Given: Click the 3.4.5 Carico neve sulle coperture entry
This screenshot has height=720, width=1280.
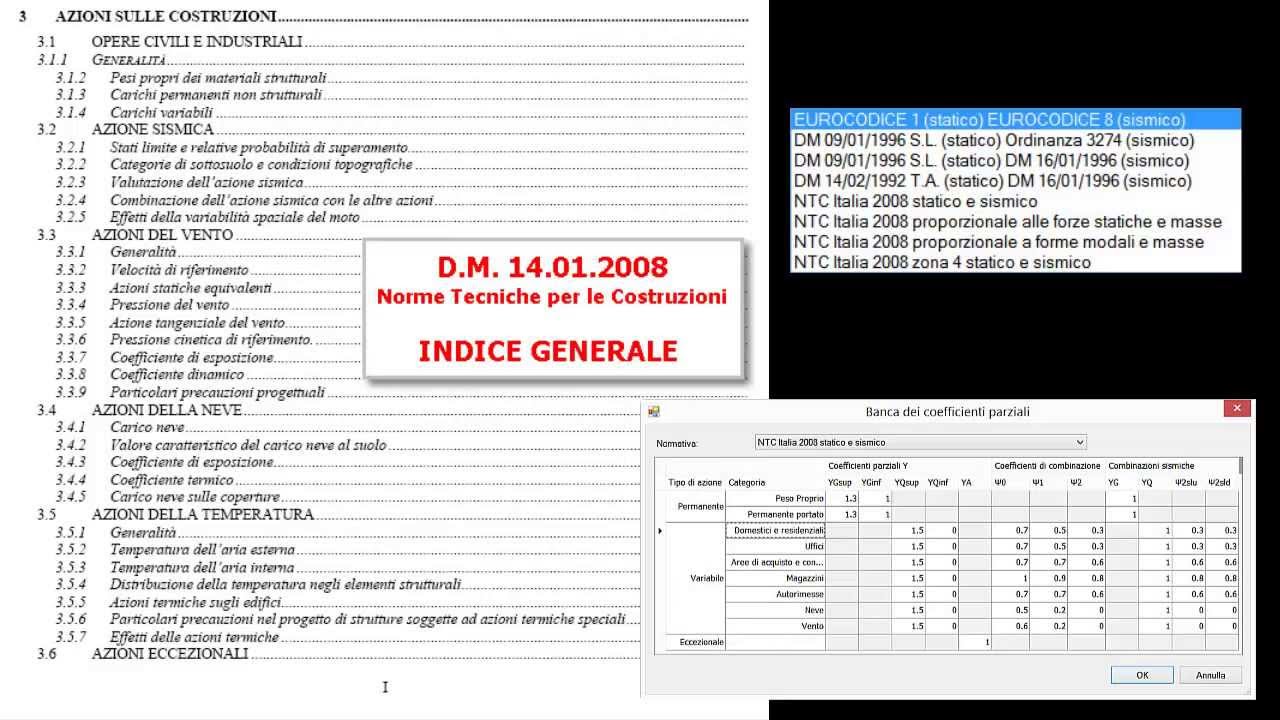Looking at the screenshot, I should click(168, 497).
